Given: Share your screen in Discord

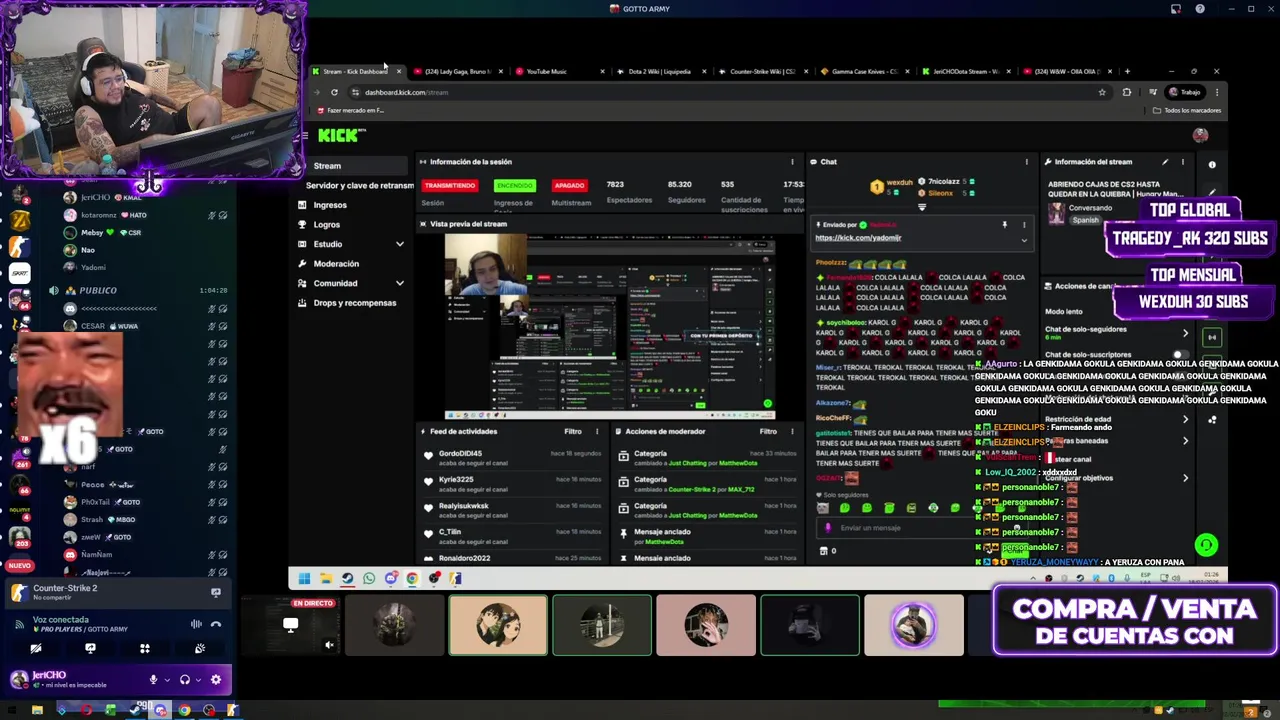Looking at the screenshot, I should [90, 649].
